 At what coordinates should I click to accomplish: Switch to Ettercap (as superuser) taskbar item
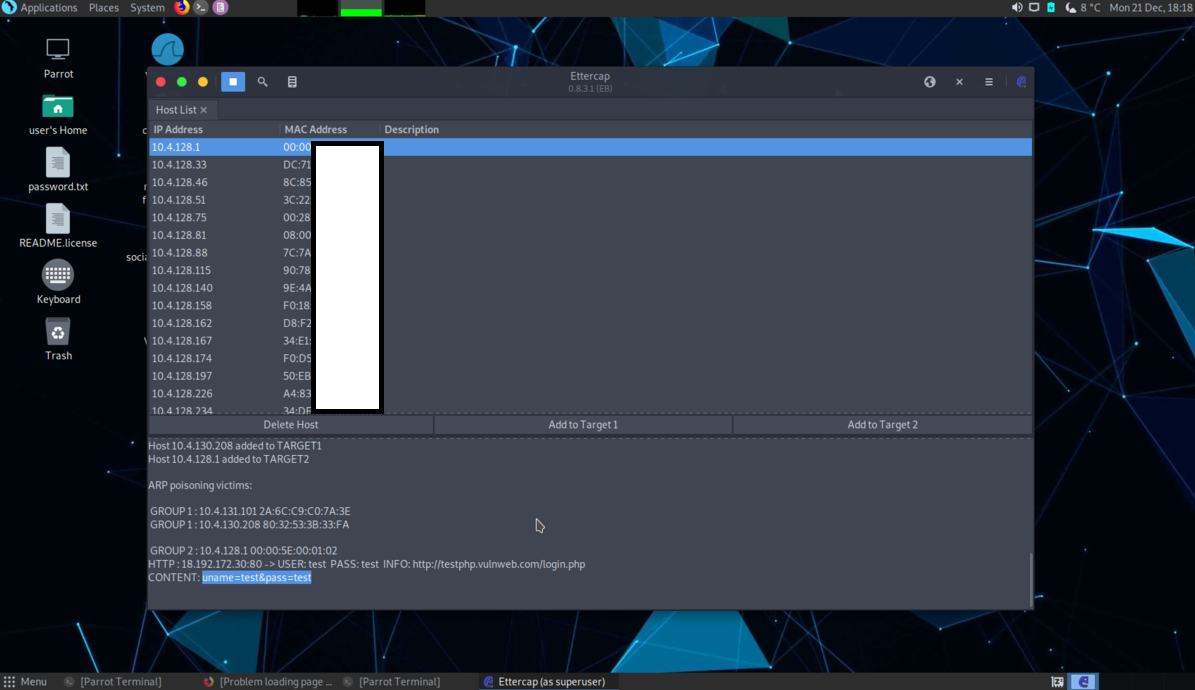pos(544,682)
